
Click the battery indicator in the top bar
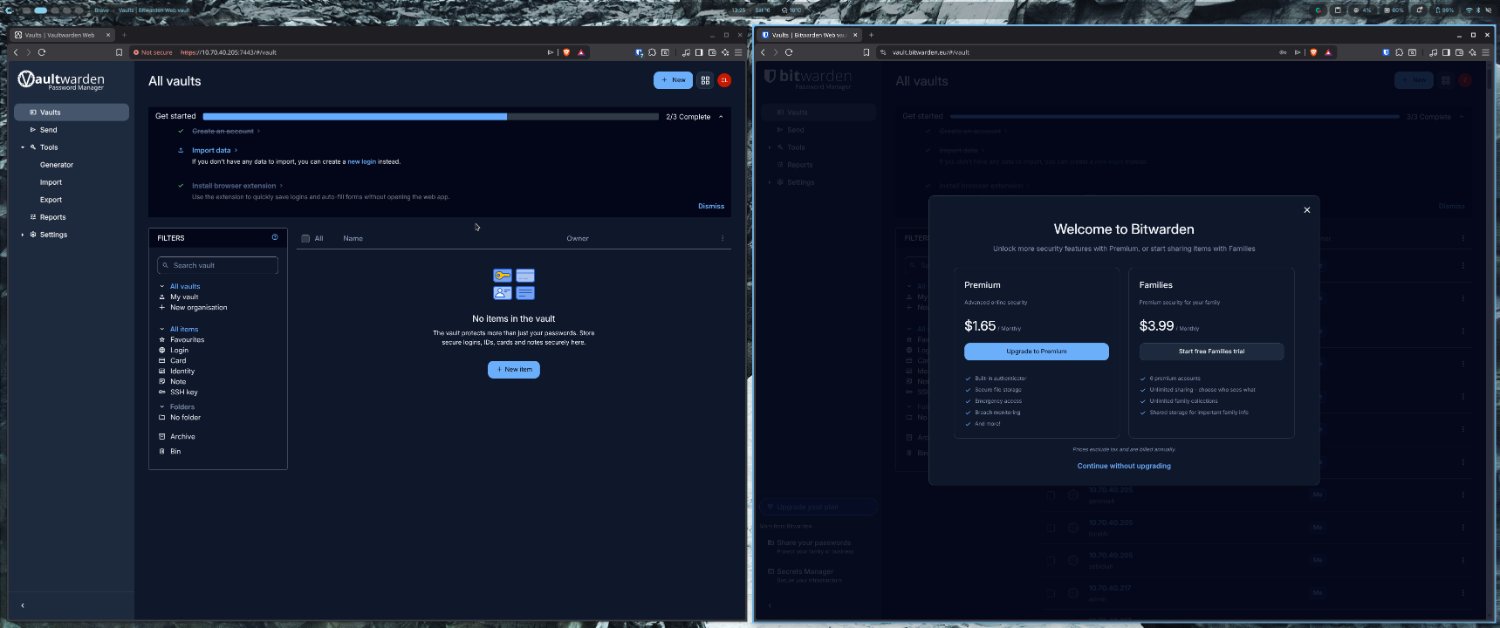point(1444,10)
